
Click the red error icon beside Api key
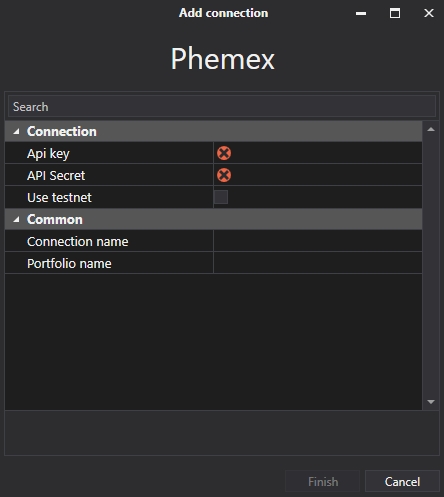point(224,153)
